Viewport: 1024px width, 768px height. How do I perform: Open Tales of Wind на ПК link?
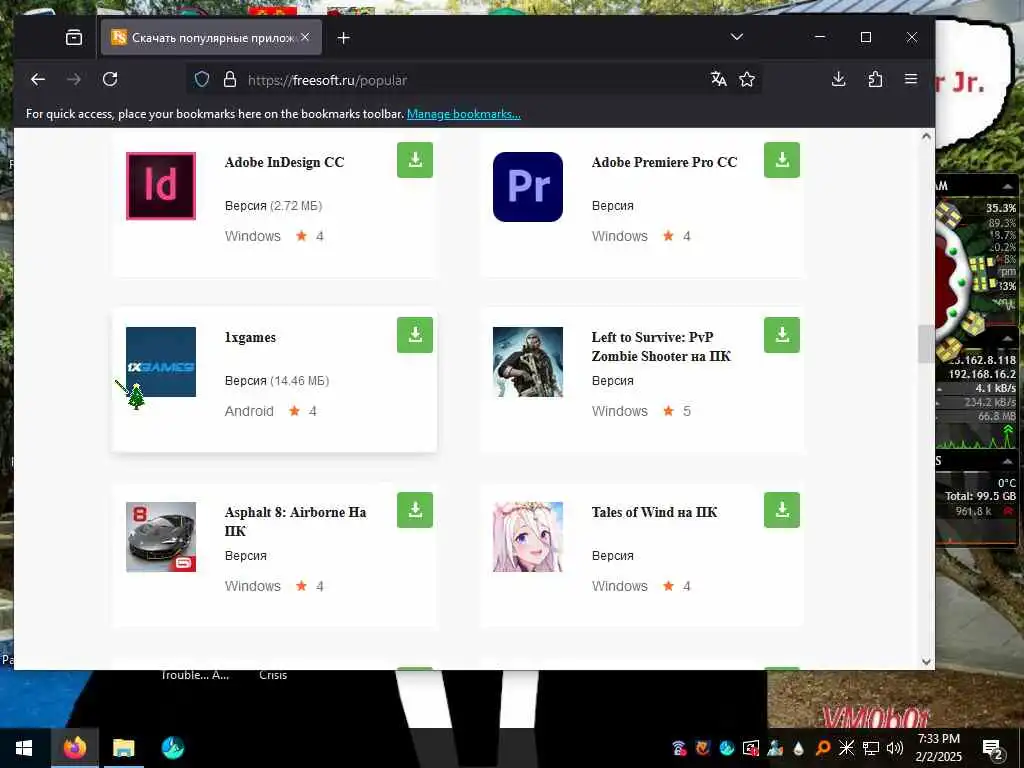coord(654,513)
